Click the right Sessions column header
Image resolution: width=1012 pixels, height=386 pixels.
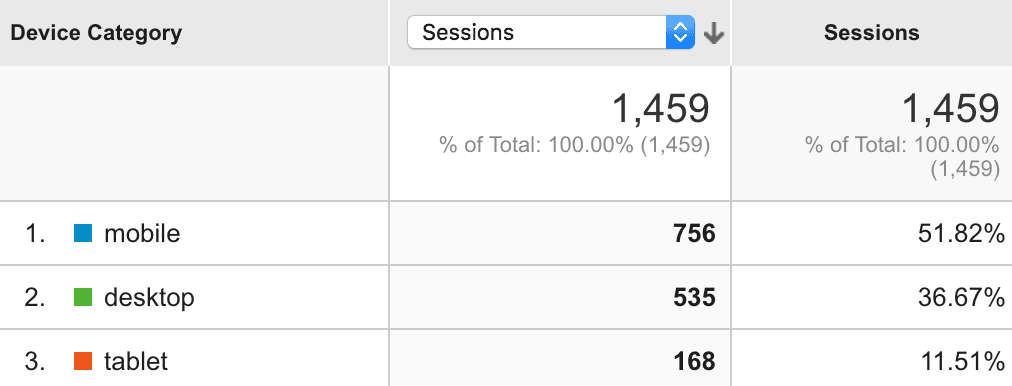click(871, 32)
